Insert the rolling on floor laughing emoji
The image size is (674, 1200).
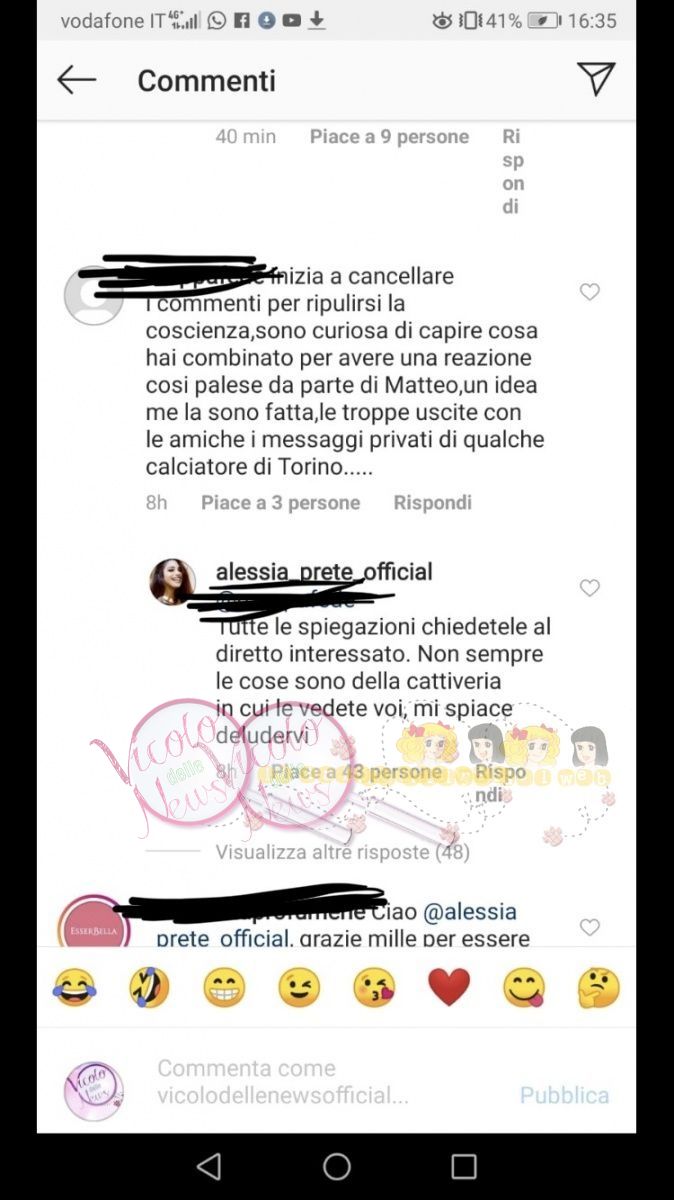[149, 988]
